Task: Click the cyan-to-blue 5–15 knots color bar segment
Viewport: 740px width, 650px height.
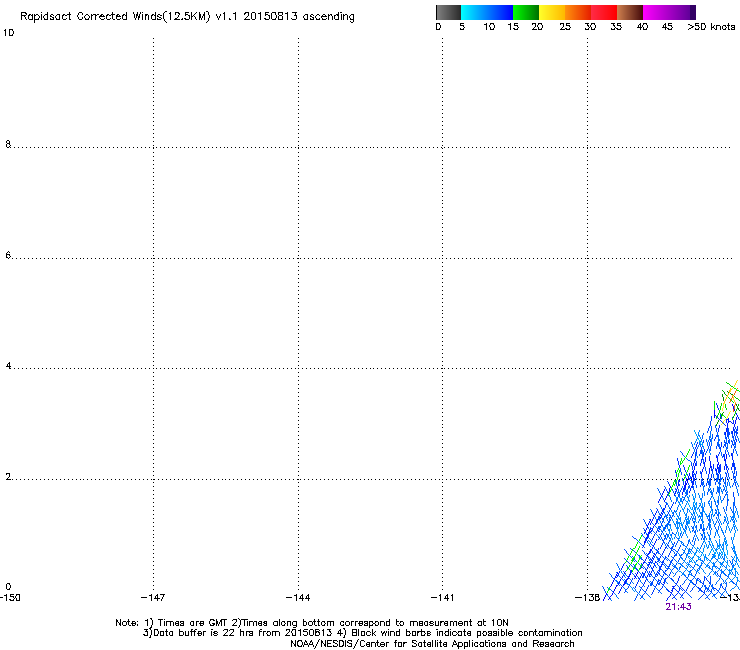Action: [487, 12]
